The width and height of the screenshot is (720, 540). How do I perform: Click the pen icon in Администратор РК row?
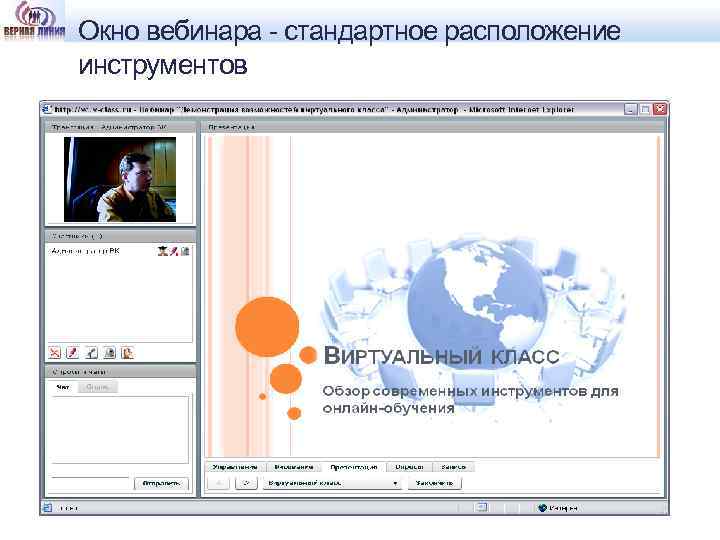174,251
